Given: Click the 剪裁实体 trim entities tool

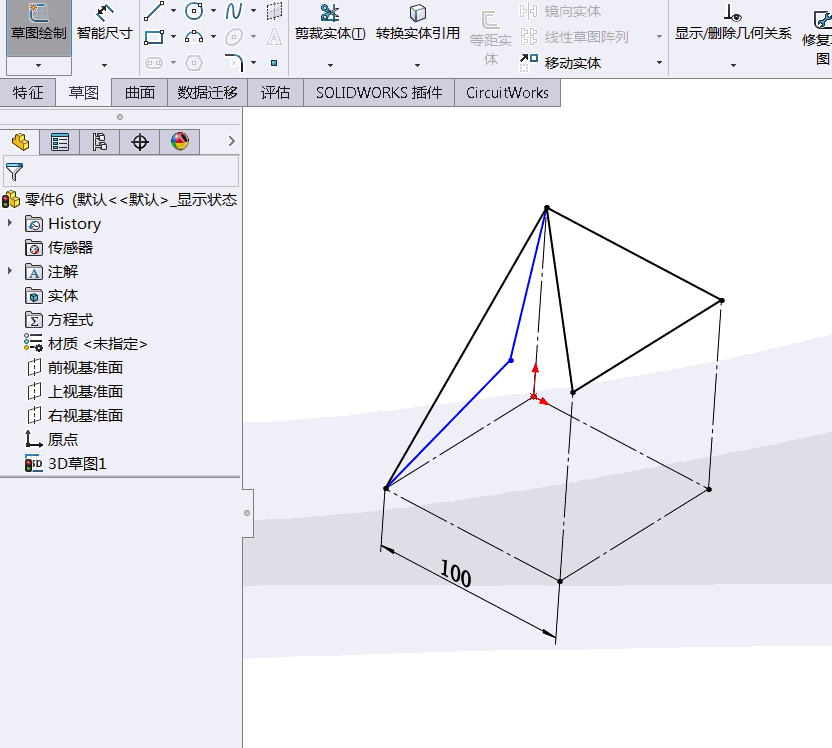Looking at the screenshot, I should [330, 24].
